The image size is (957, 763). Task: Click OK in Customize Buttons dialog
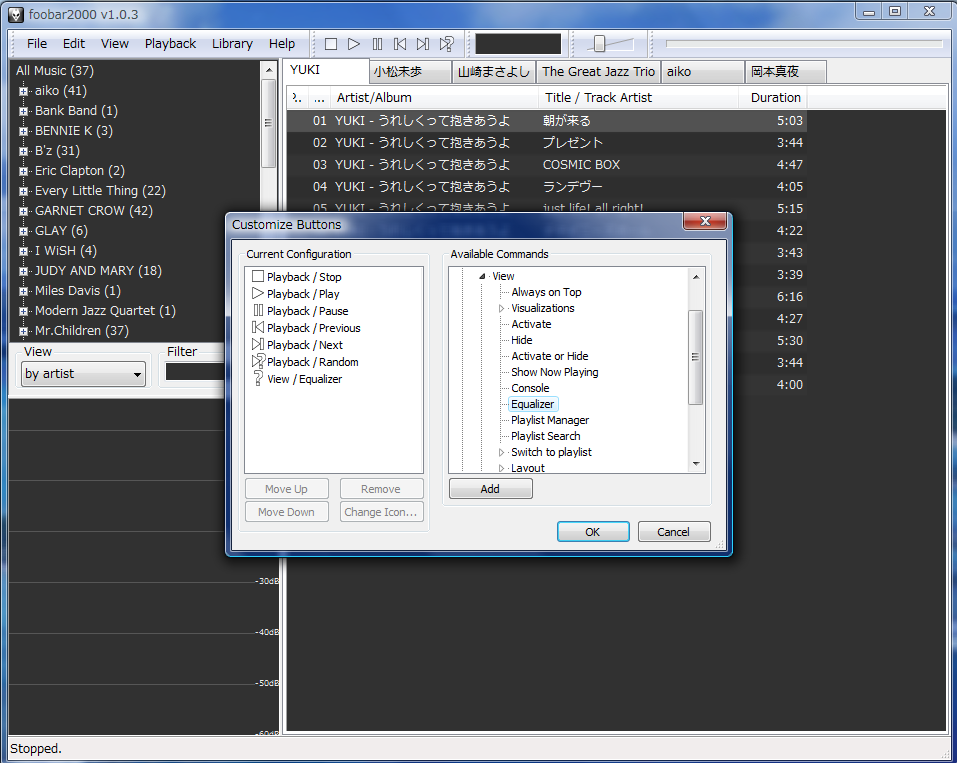pos(593,532)
